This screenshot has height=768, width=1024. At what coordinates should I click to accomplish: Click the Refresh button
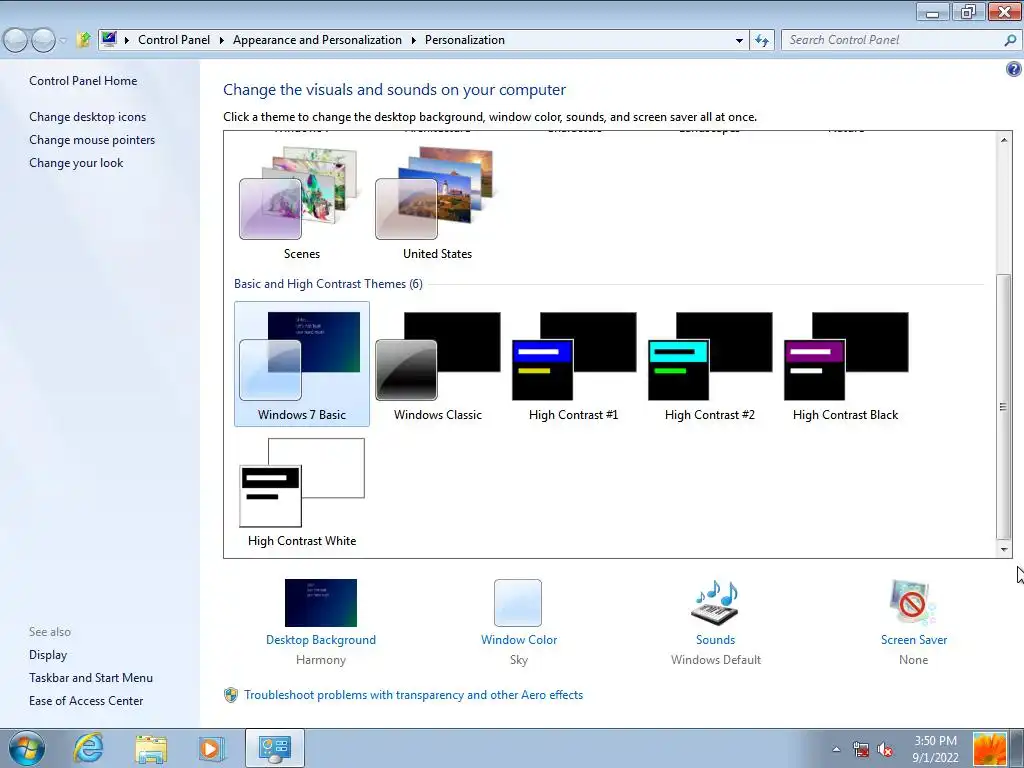tap(761, 40)
